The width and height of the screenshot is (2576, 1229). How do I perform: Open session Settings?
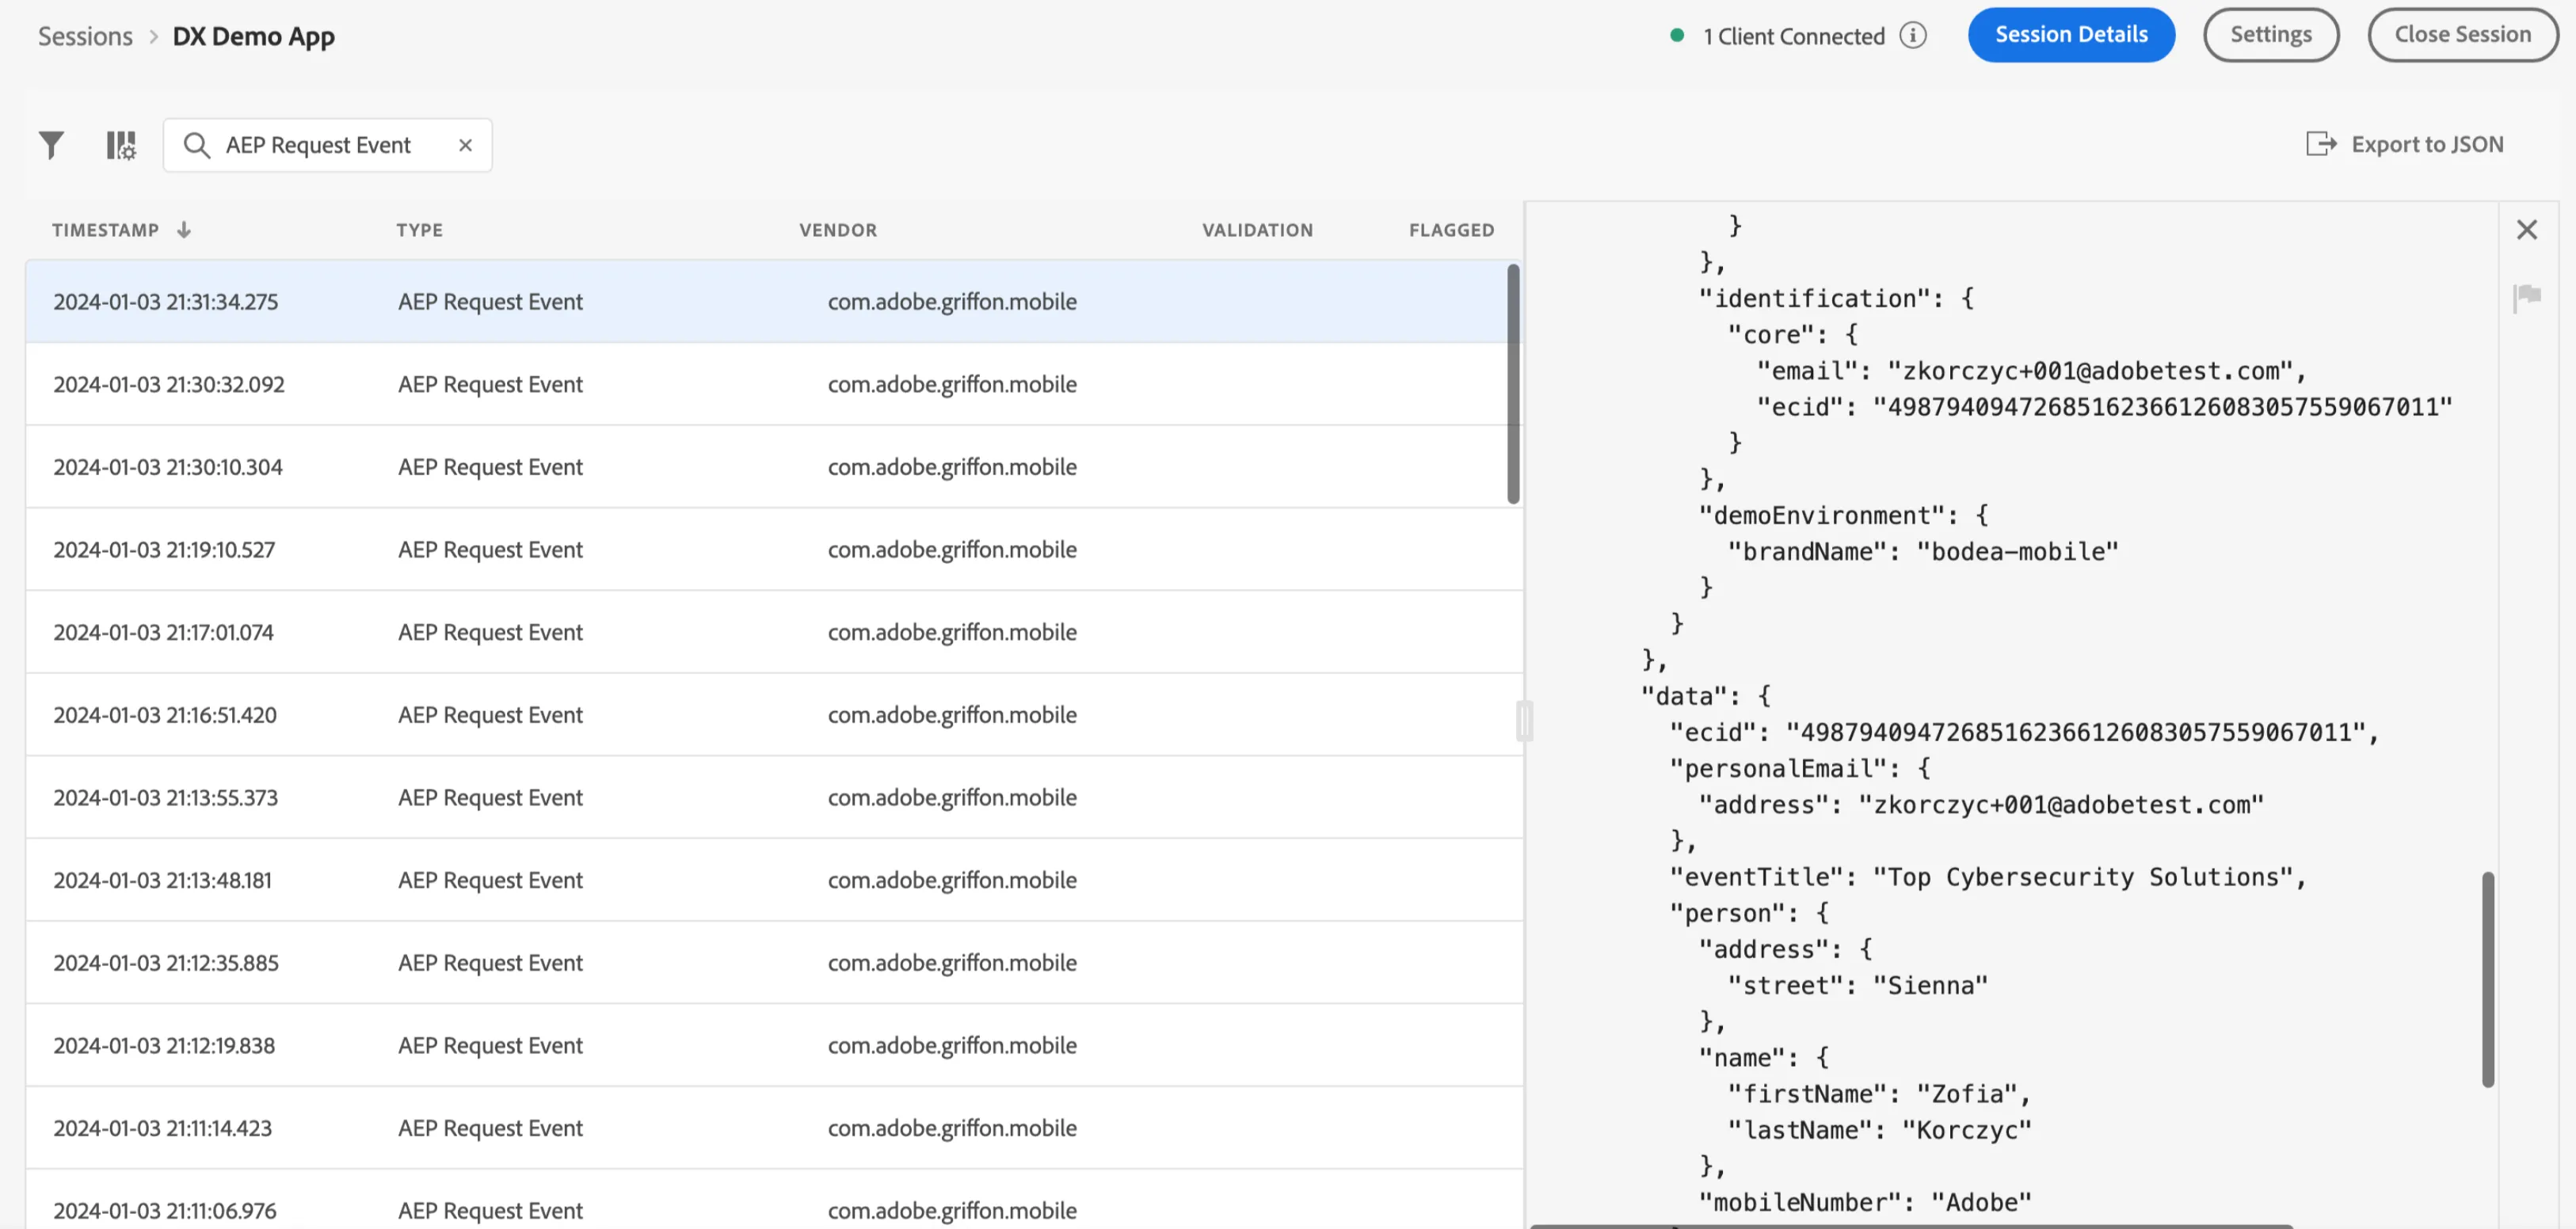tap(2271, 35)
